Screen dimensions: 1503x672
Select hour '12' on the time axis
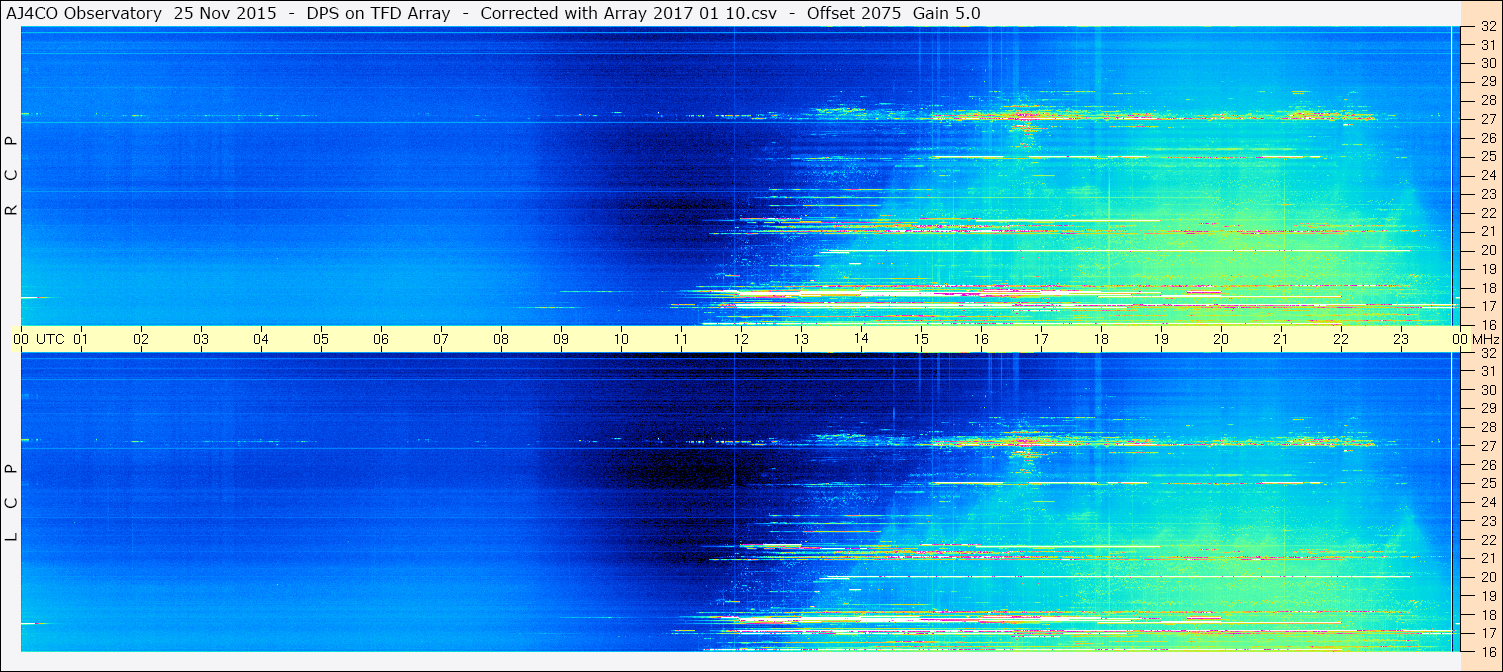(x=741, y=339)
